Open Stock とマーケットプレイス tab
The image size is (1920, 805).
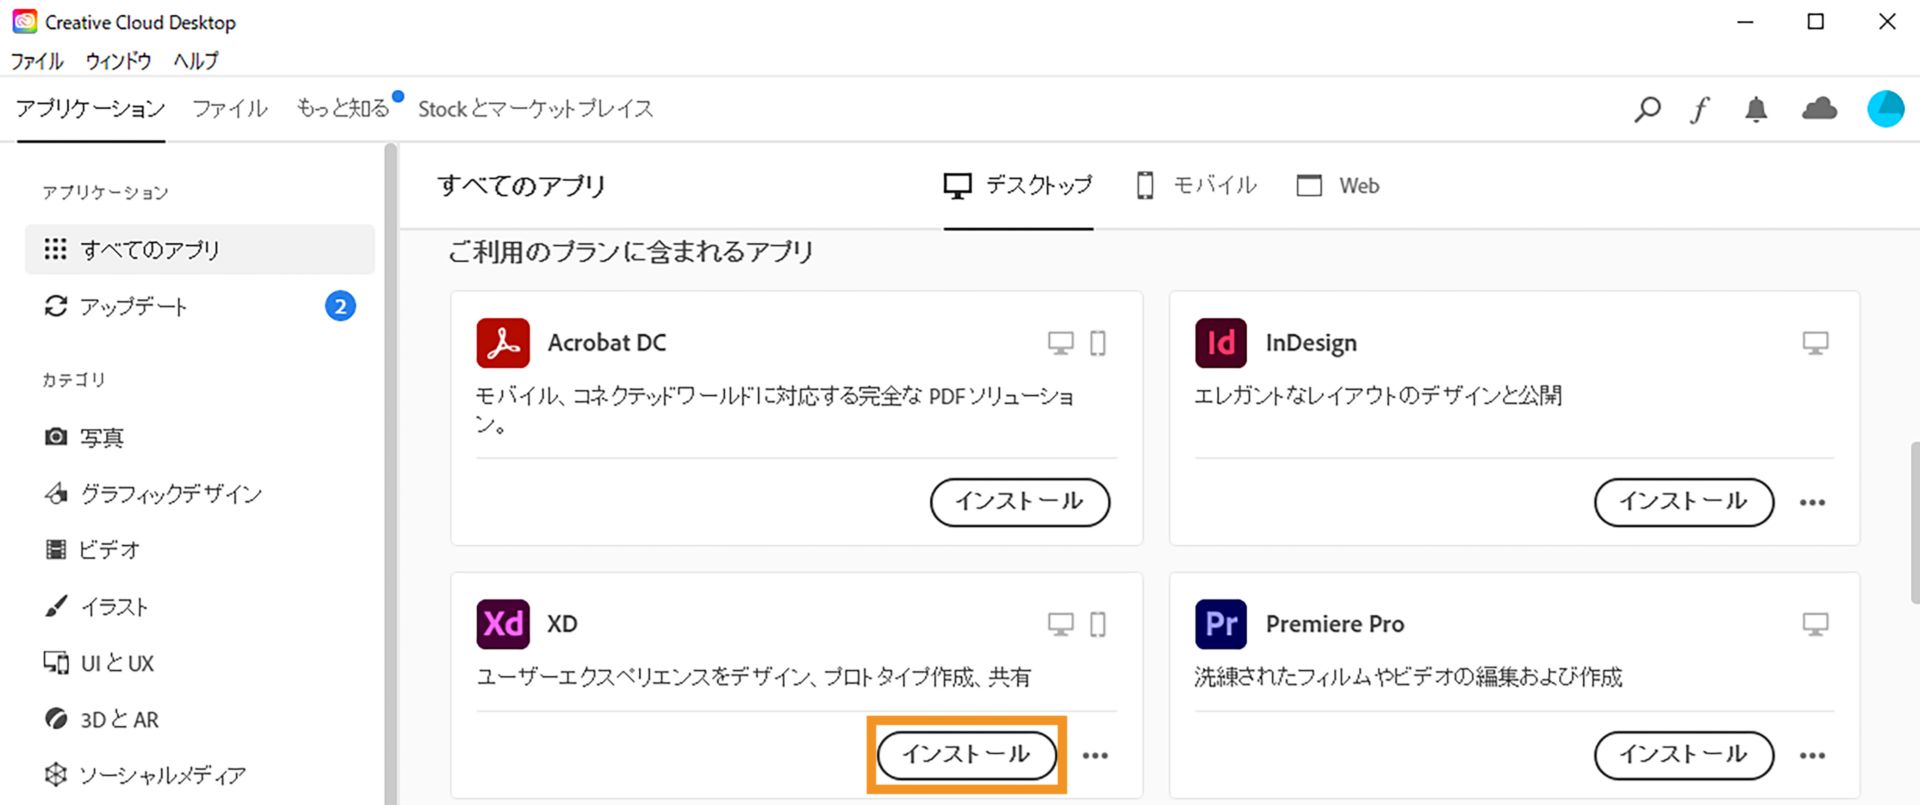point(536,109)
